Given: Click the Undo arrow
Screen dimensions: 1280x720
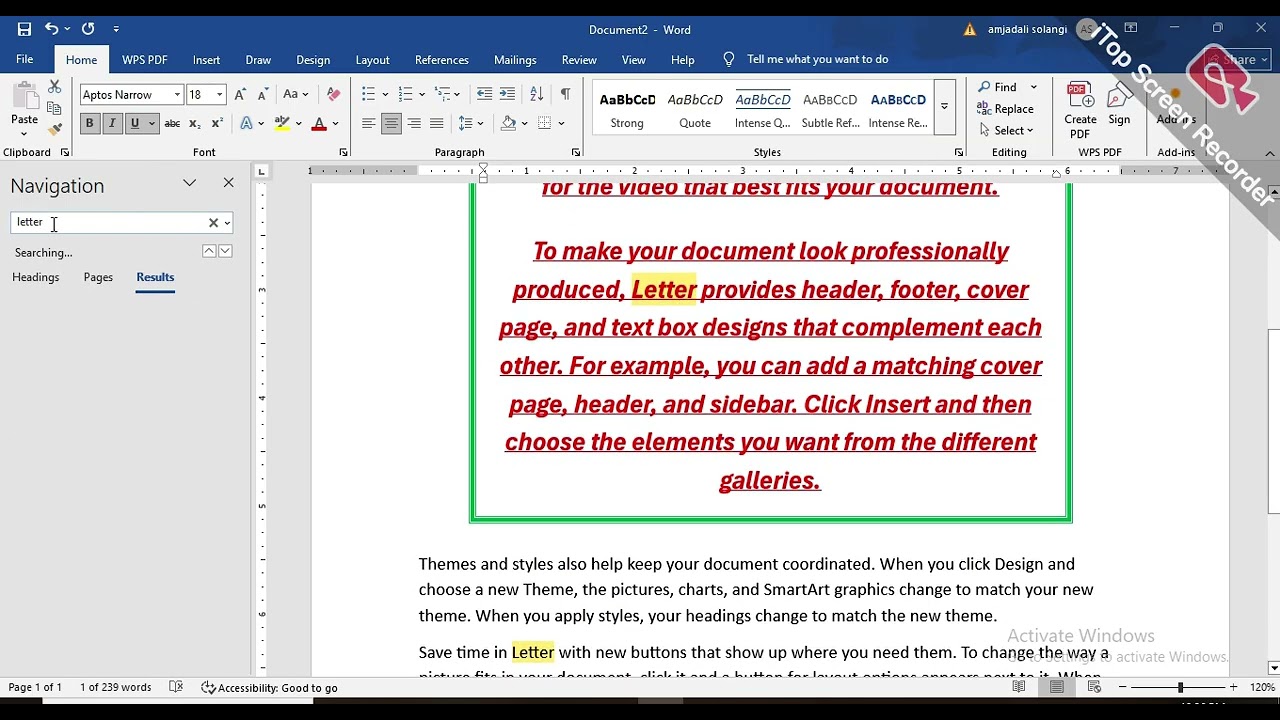Looking at the screenshot, I should click(51, 29).
